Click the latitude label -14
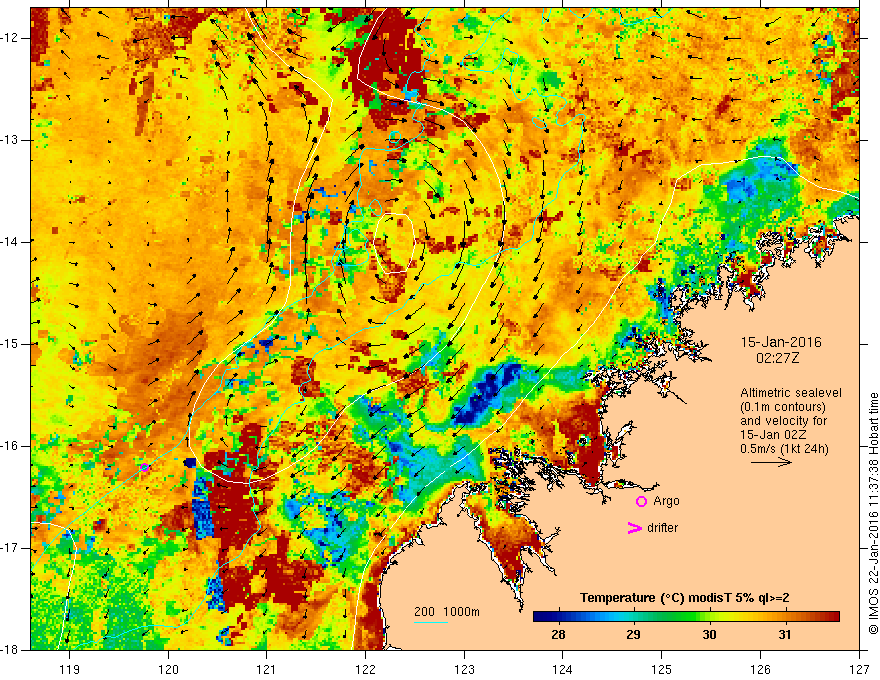Screen dimensions: 880x680 pyautogui.click(x=11, y=242)
